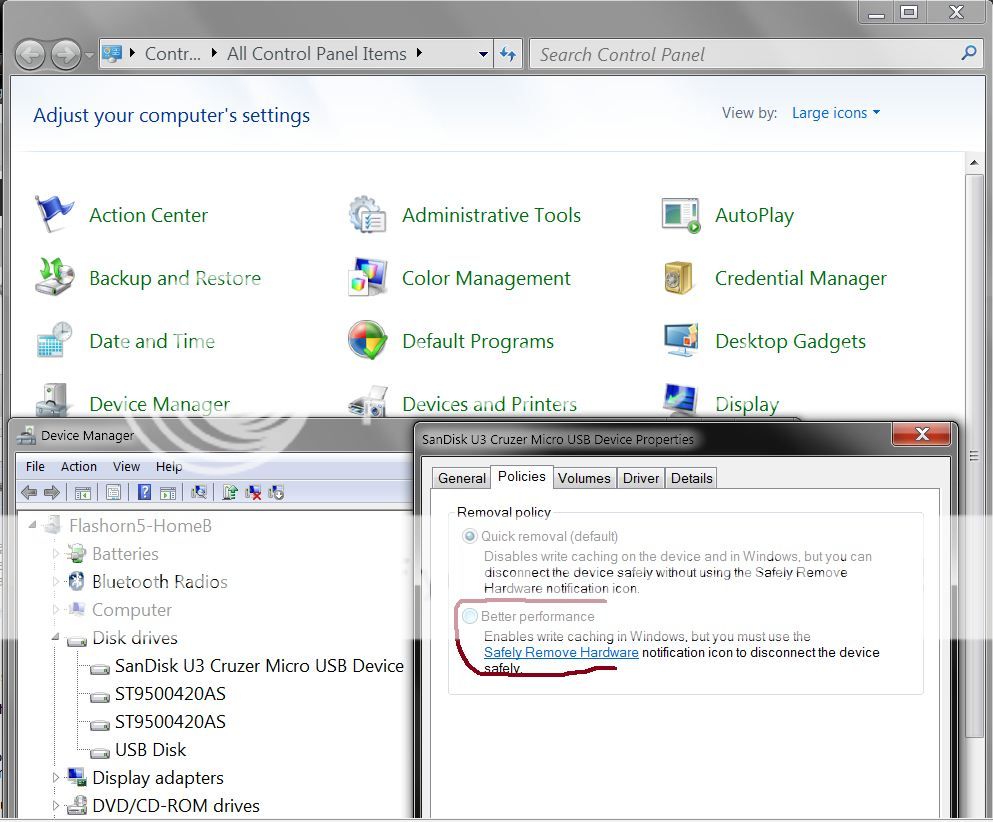
Task: Select Policies tab
Action: coord(522,476)
